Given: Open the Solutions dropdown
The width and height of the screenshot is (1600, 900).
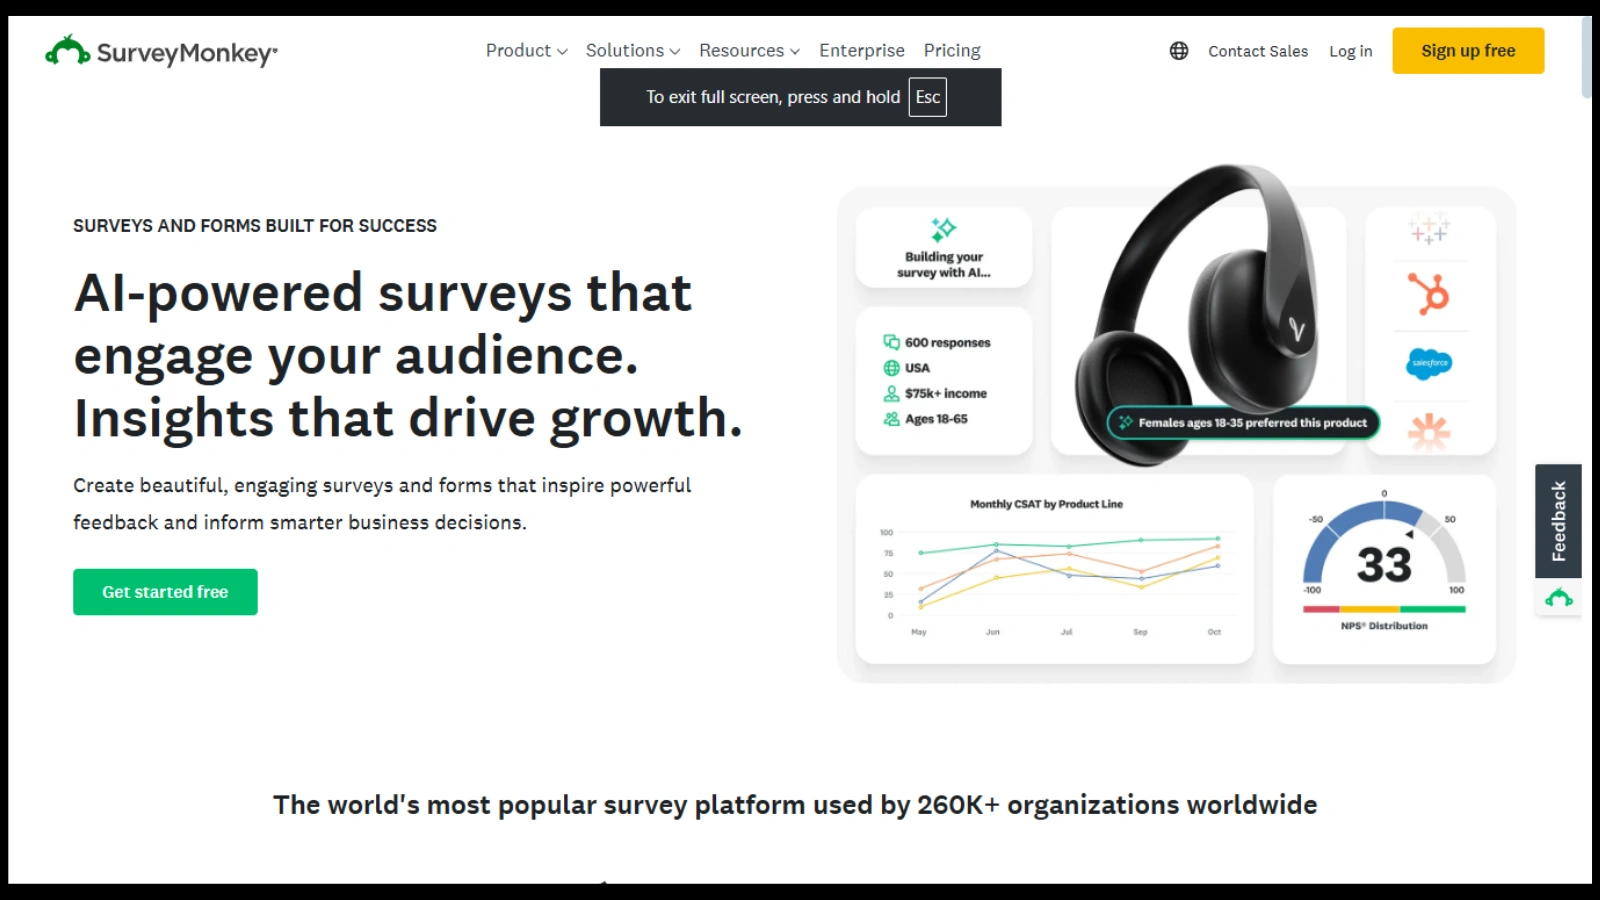Looking at the screenshot, I should pos(632,50).
